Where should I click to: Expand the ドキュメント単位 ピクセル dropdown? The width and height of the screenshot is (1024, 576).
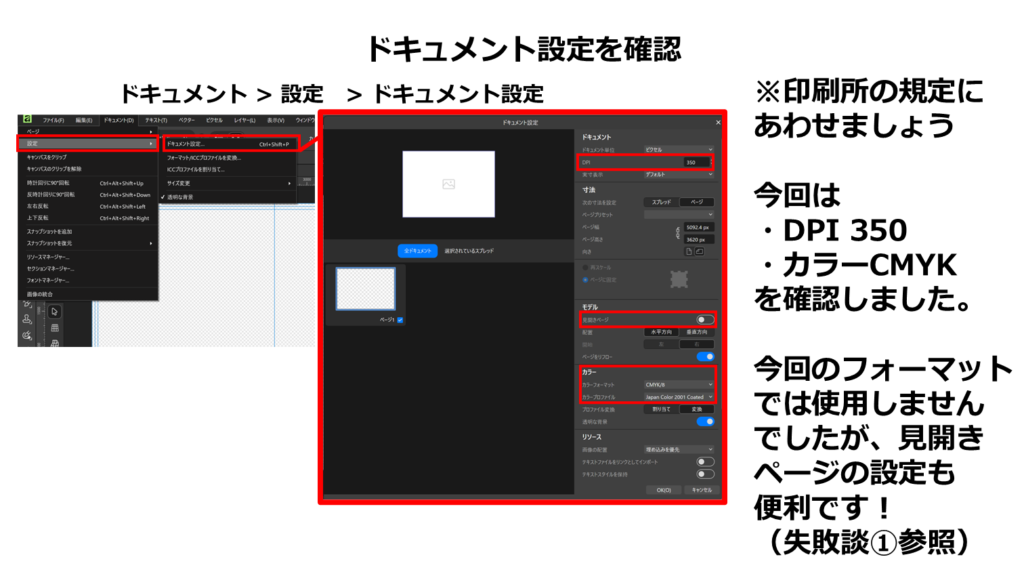678,149
